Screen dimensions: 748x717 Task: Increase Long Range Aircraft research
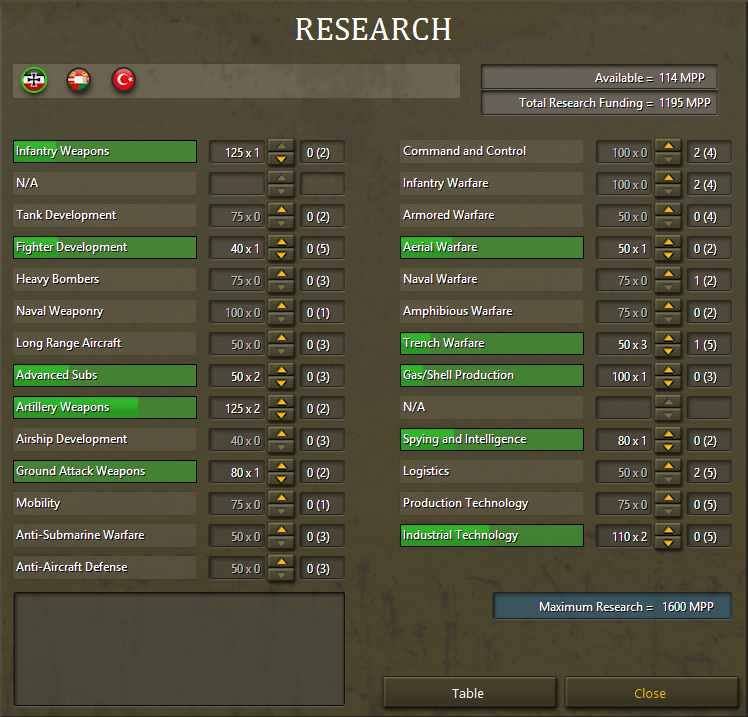(x=281, y=338)
